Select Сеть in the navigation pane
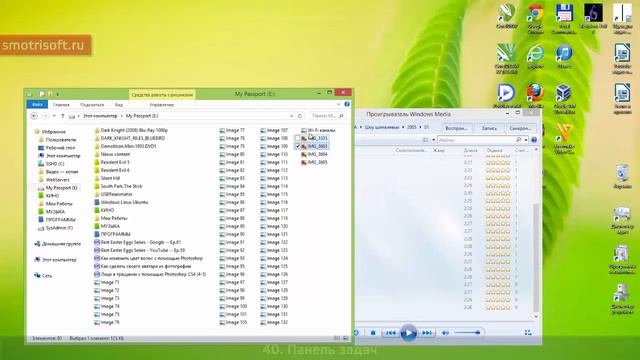640x360 pixels. (47, 276)
